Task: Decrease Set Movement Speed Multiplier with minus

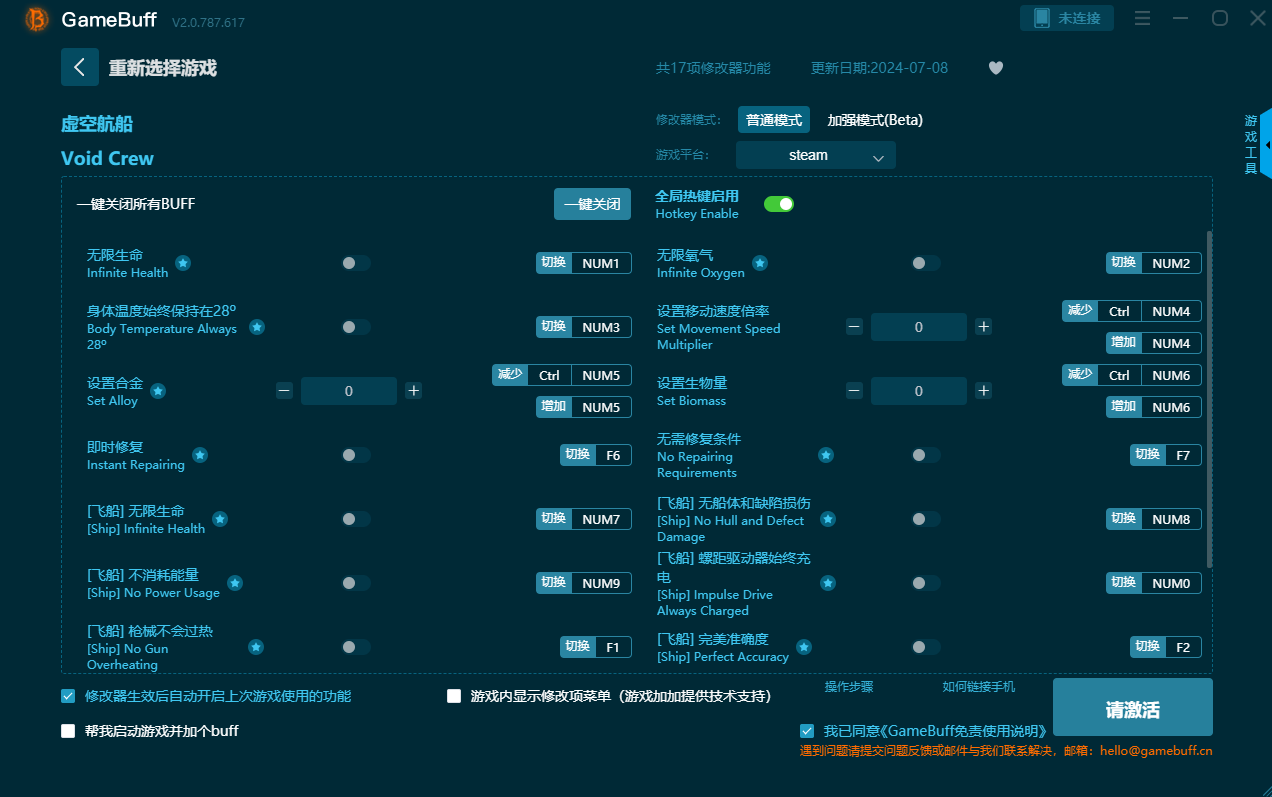Action: click(854, 327)
